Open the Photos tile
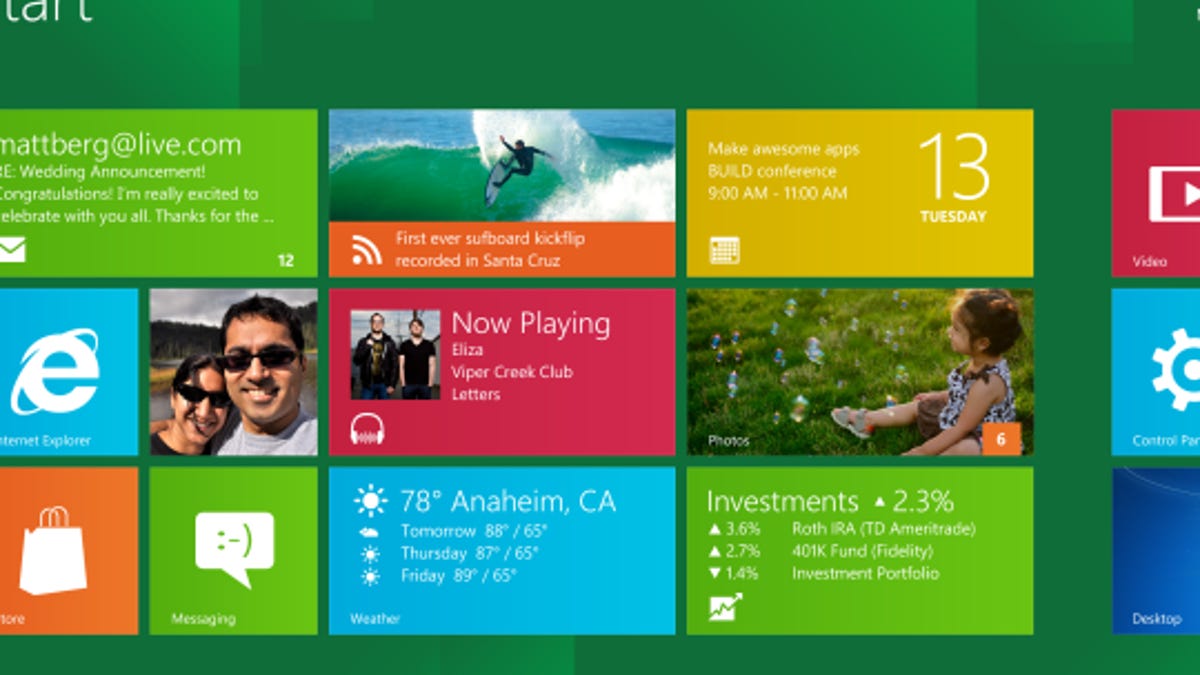 pos(860,370)
